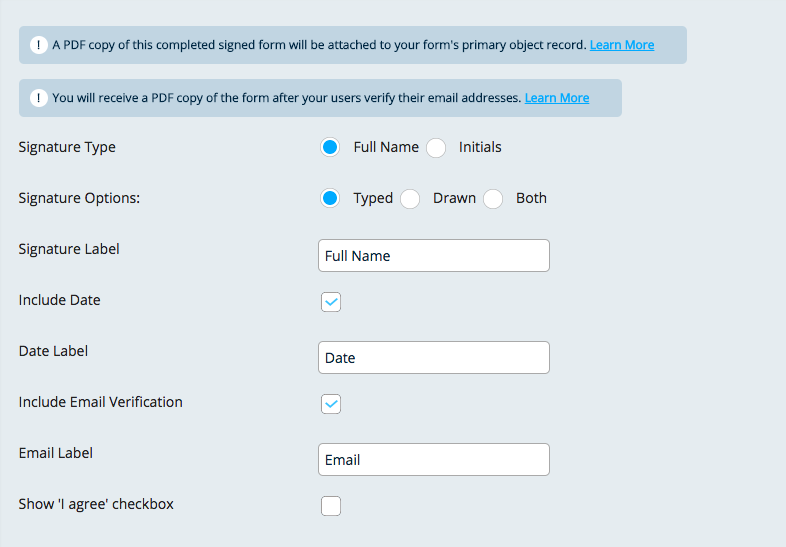This screenshot has width=786, height=547.
Task: Click the "Include Email Verification" label text
Action: (100, 402)
